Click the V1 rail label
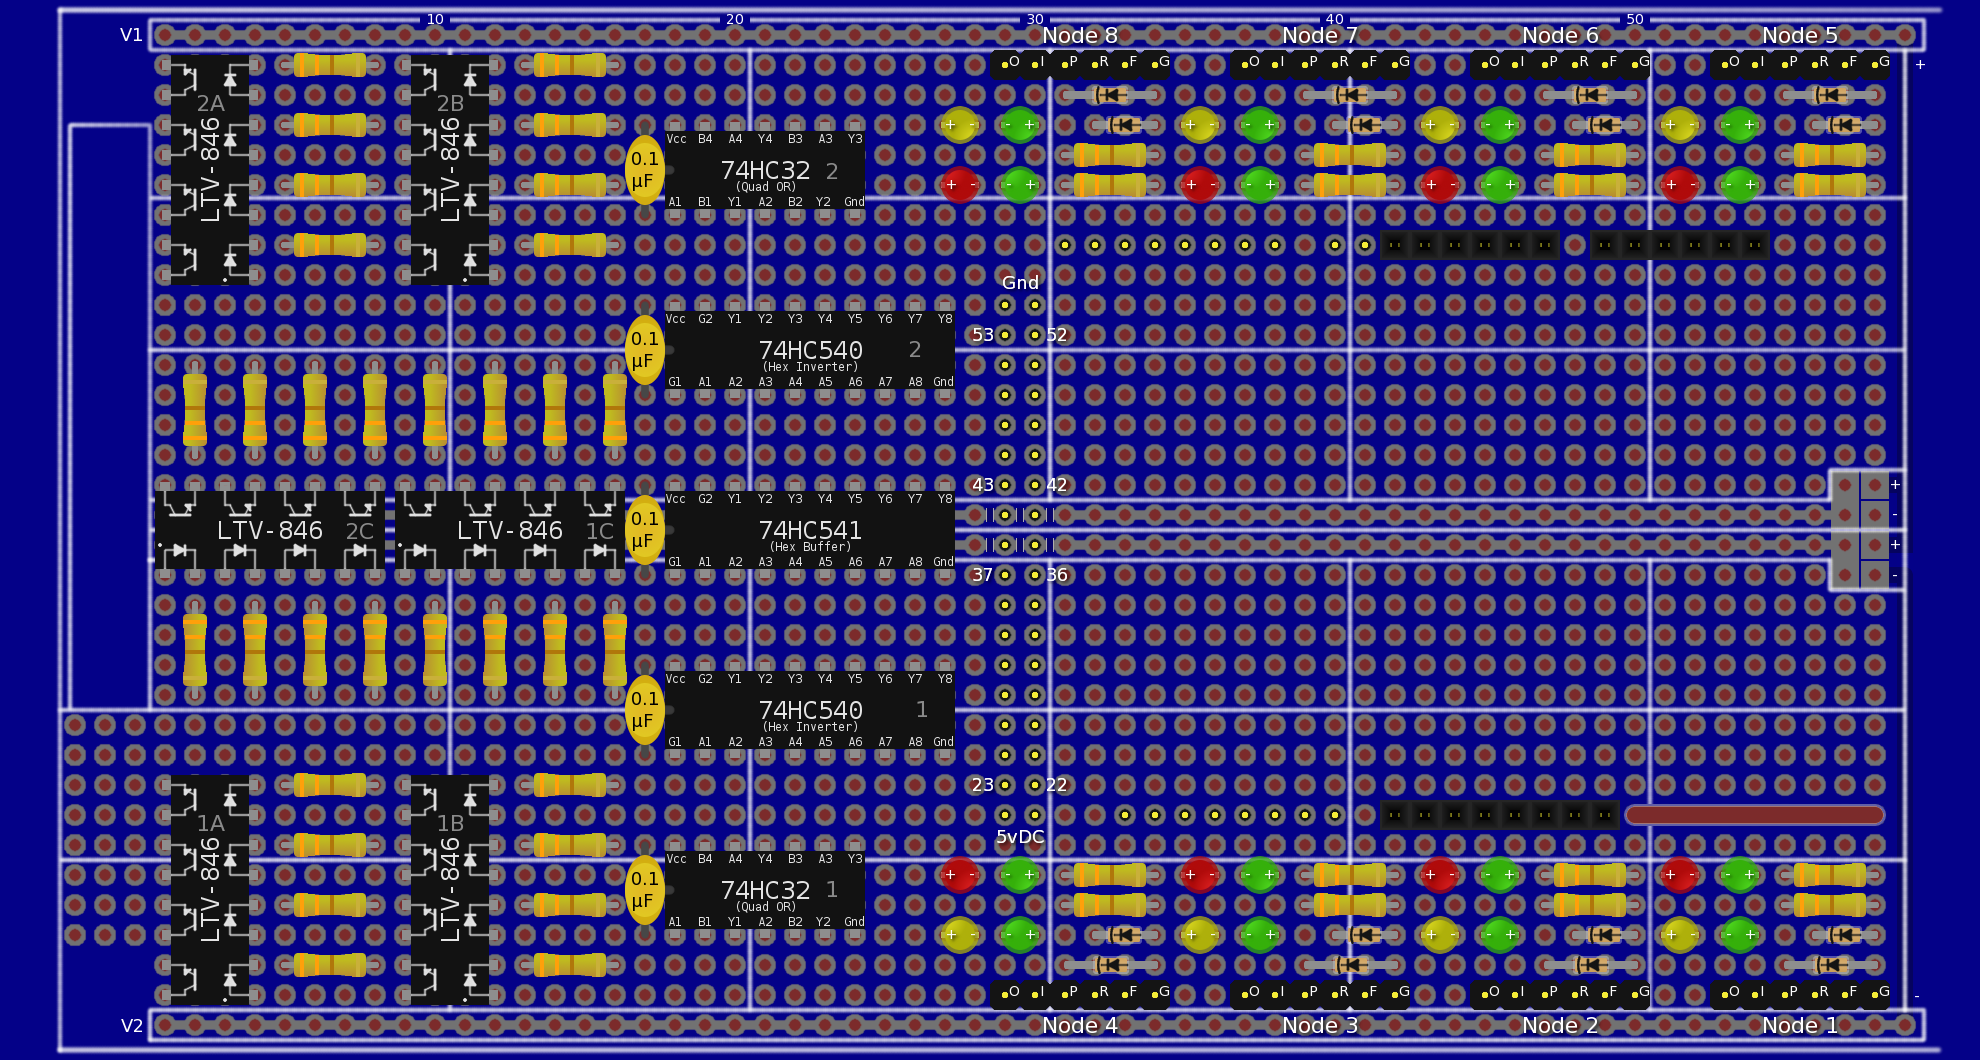This screenshot has width=1980, height=1060. point(131,35)
